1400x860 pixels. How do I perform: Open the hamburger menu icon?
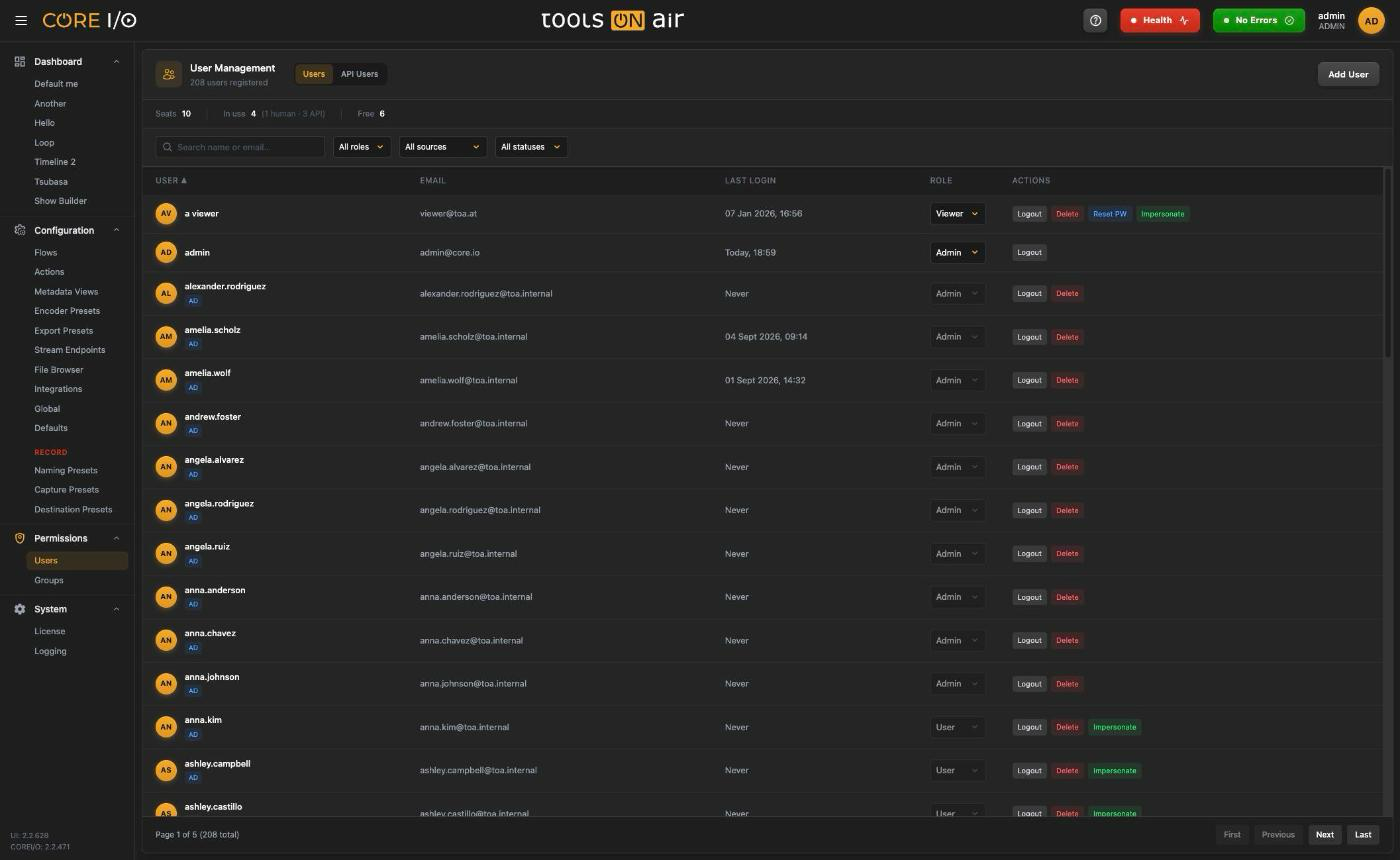21,20
